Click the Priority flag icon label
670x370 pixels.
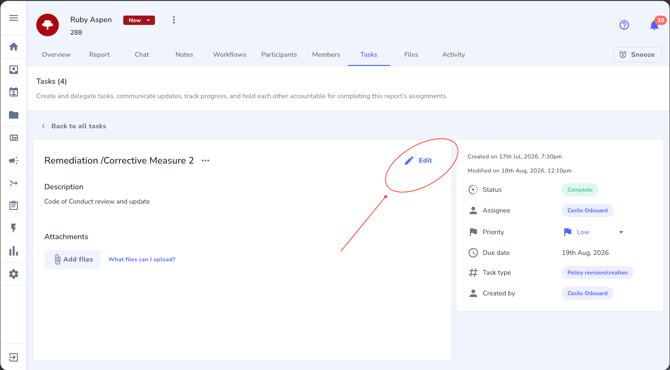point(473,232)
